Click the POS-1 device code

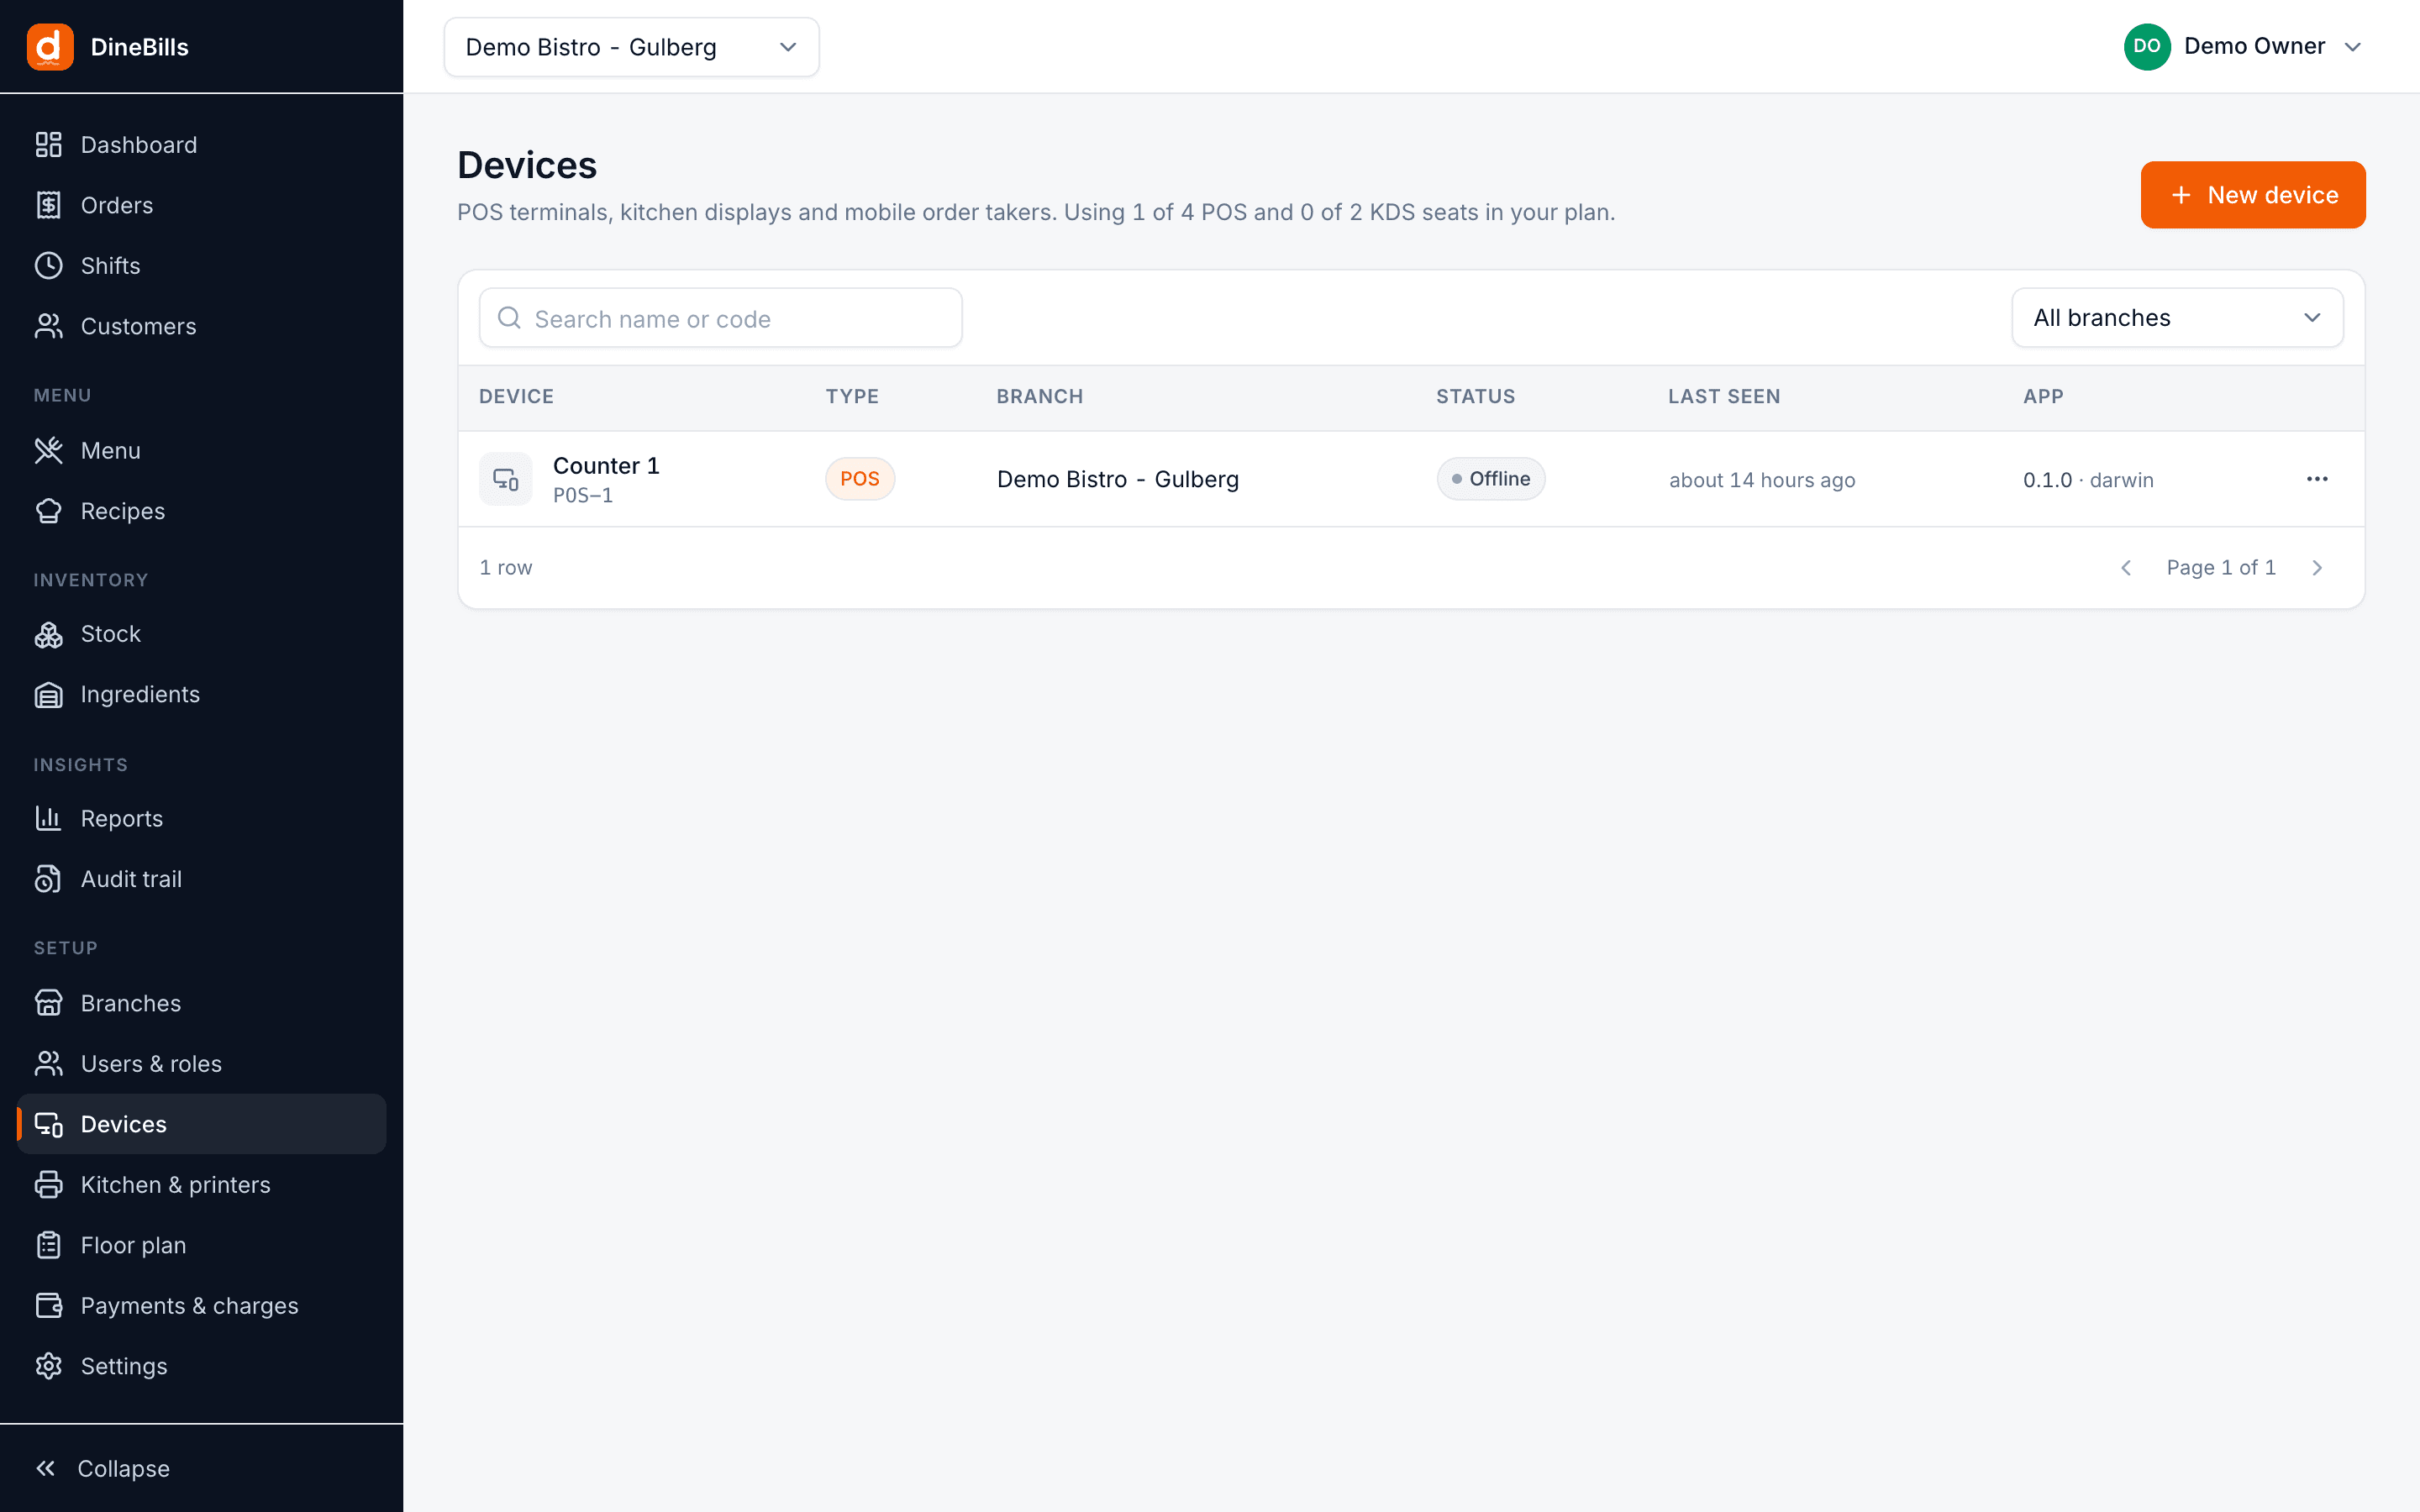[x=583, y=495]
